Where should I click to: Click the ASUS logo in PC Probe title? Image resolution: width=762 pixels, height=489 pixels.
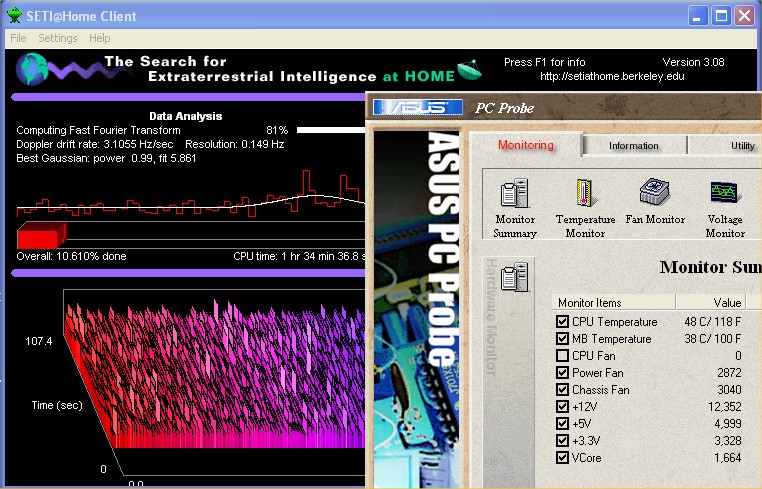(x=417, y=107)
